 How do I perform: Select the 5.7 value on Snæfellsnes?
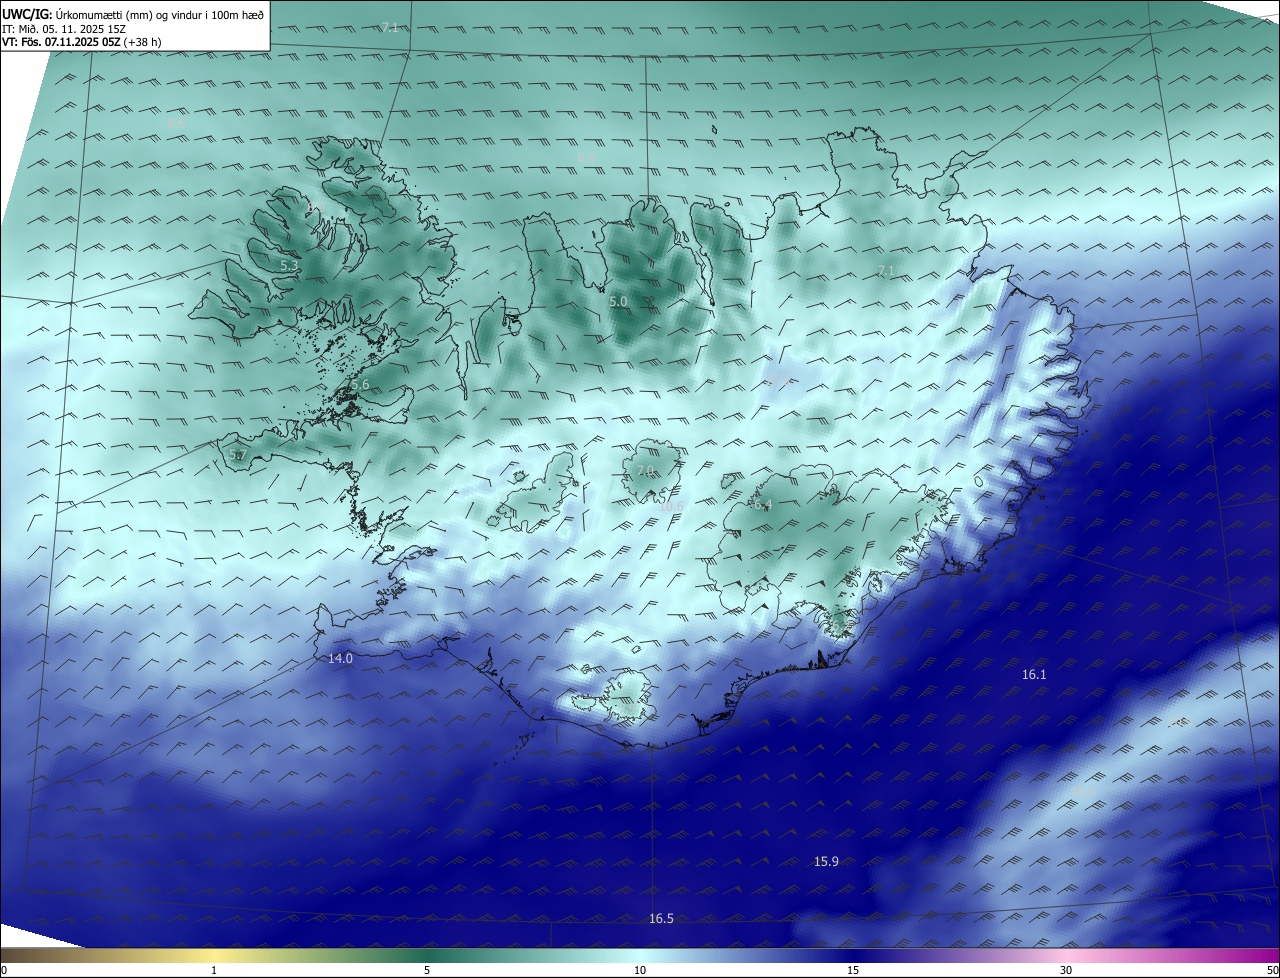(x=237, y=455)
